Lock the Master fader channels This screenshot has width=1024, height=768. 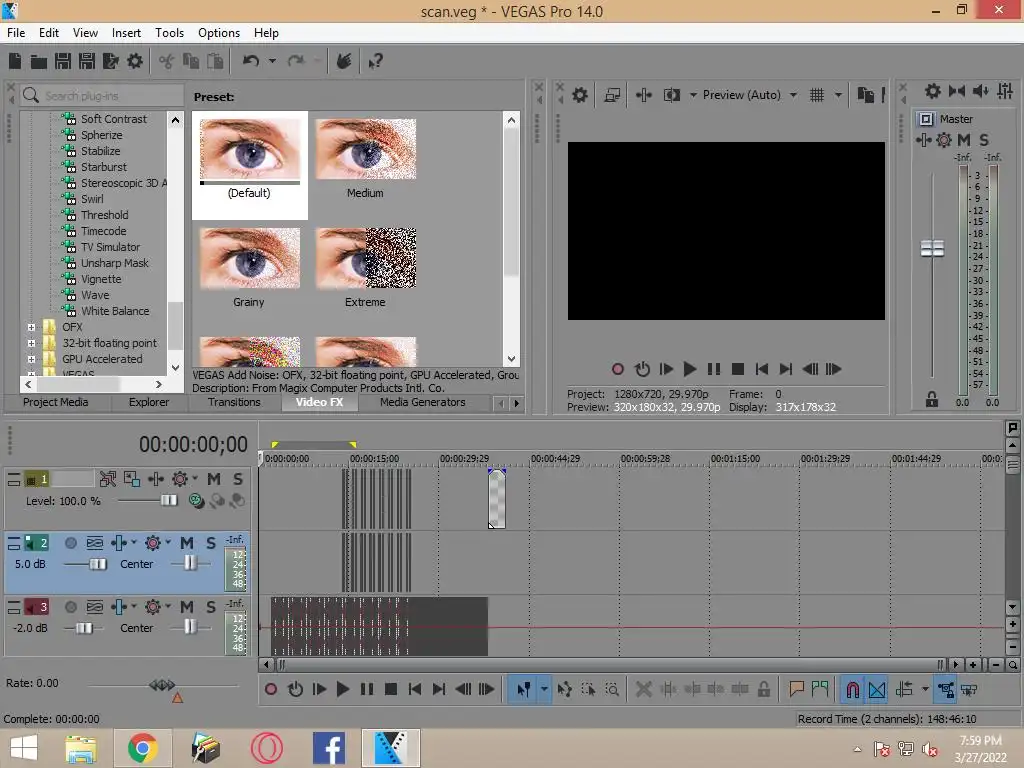coord(932,399)
